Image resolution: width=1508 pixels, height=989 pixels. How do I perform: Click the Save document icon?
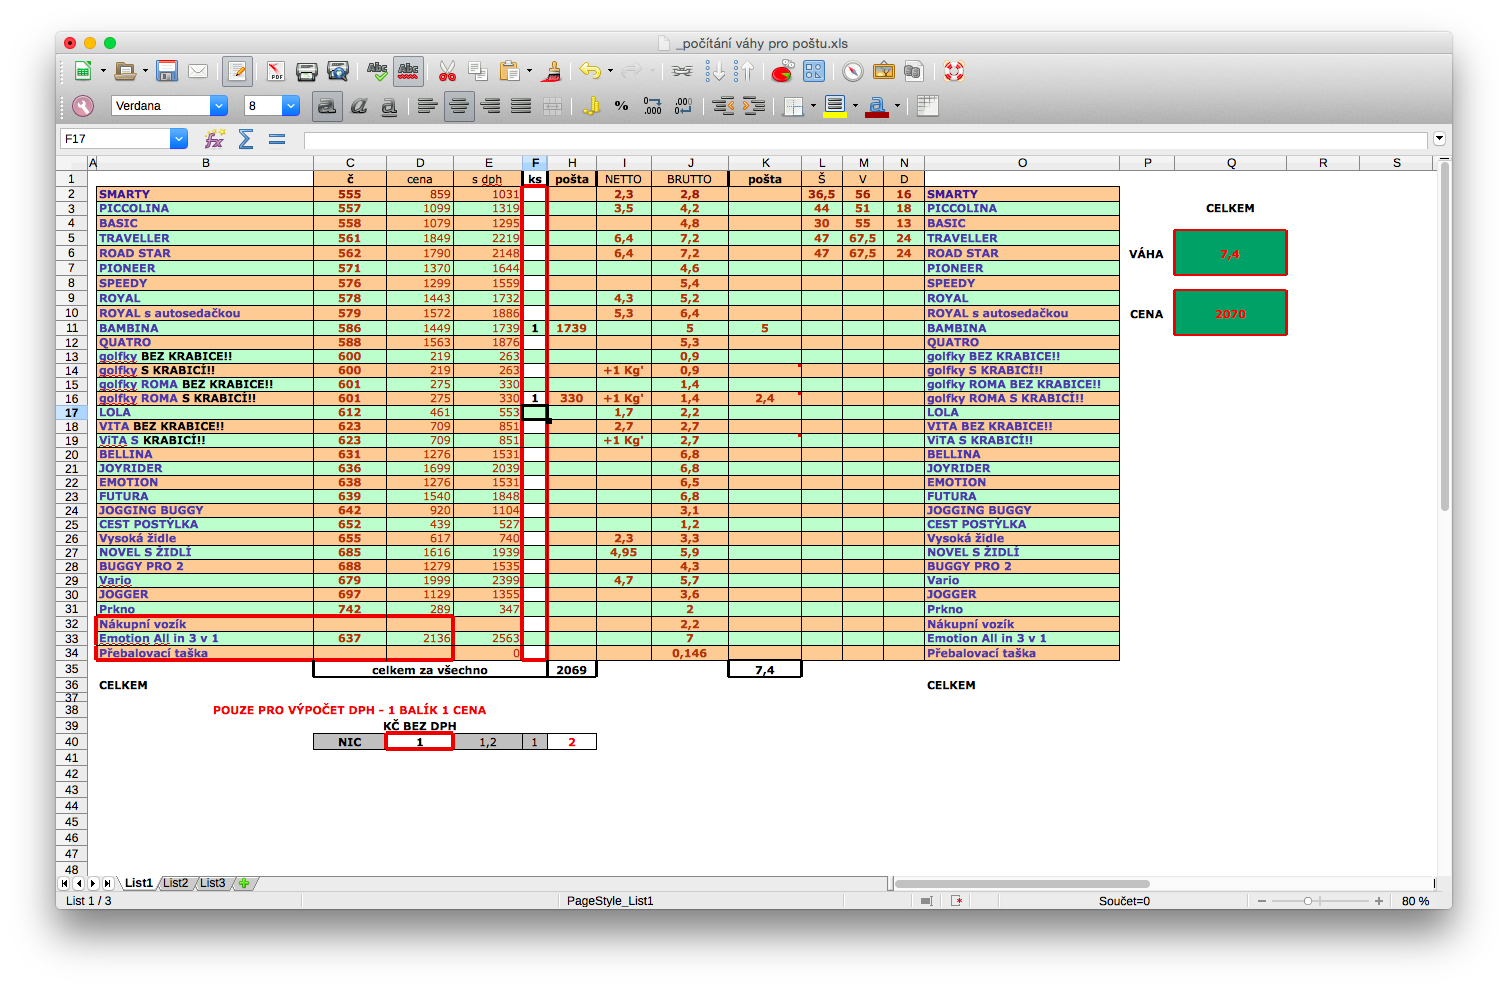point(167,71)
